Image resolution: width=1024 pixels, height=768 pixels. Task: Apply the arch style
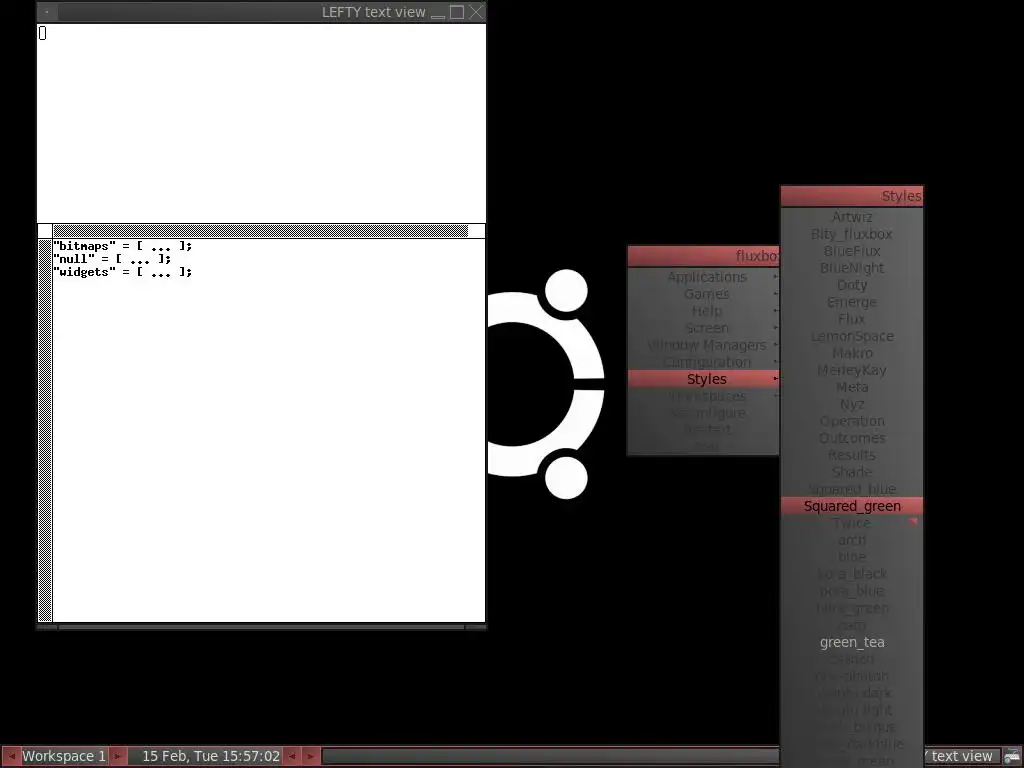(x=852, y=540)
